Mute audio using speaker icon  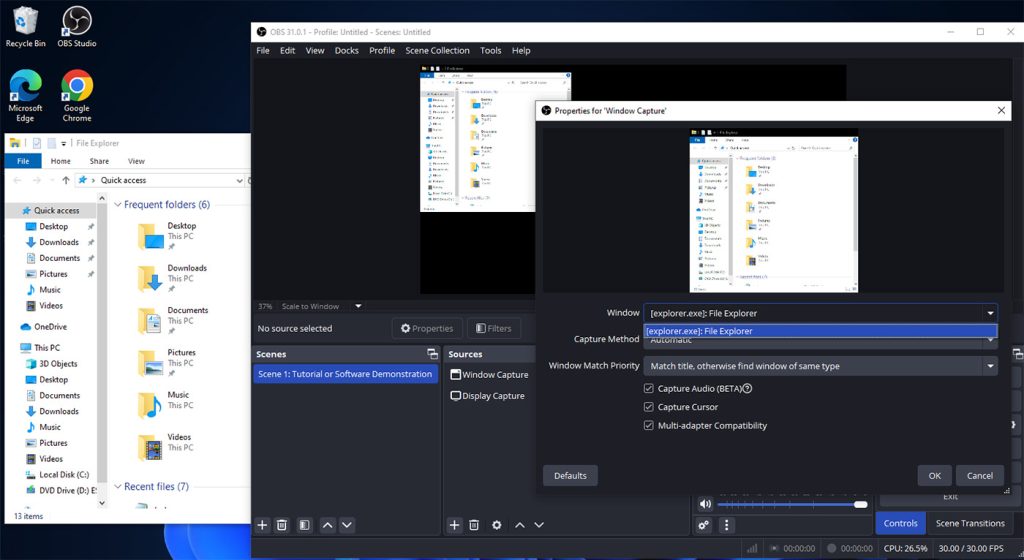coord(705,504)
